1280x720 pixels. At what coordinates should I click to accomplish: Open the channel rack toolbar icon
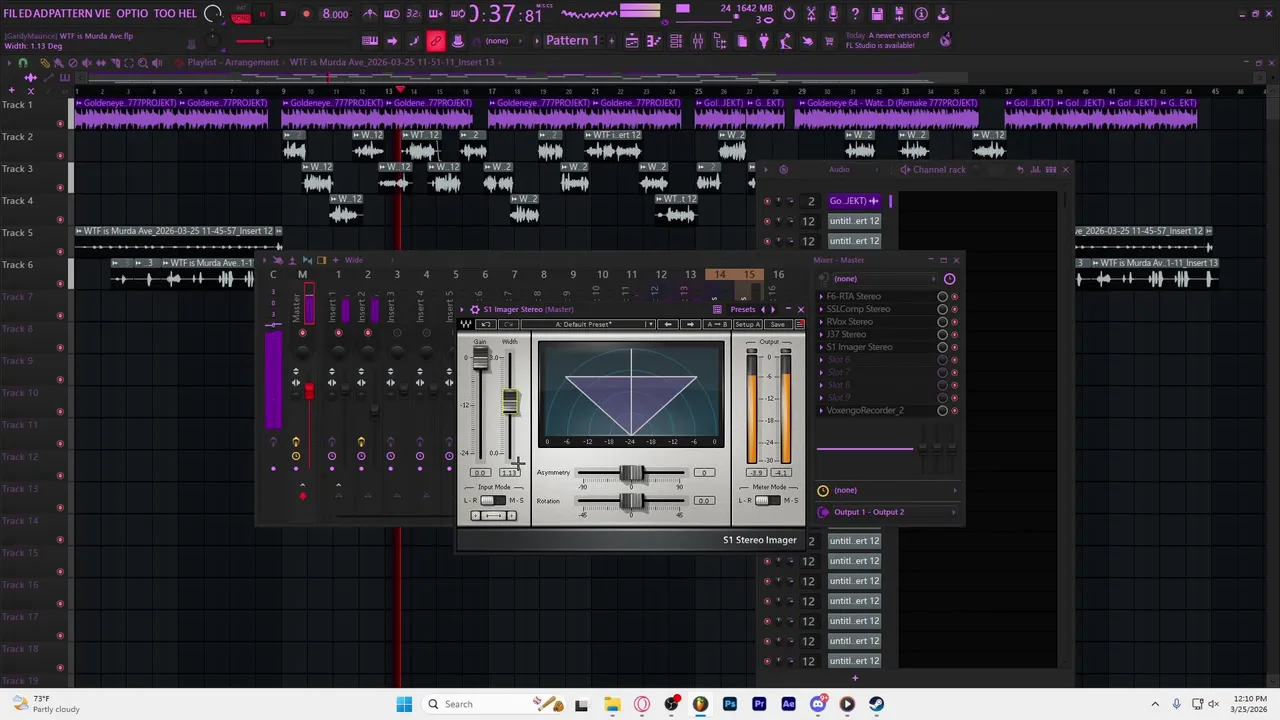(x=676, y=41)
